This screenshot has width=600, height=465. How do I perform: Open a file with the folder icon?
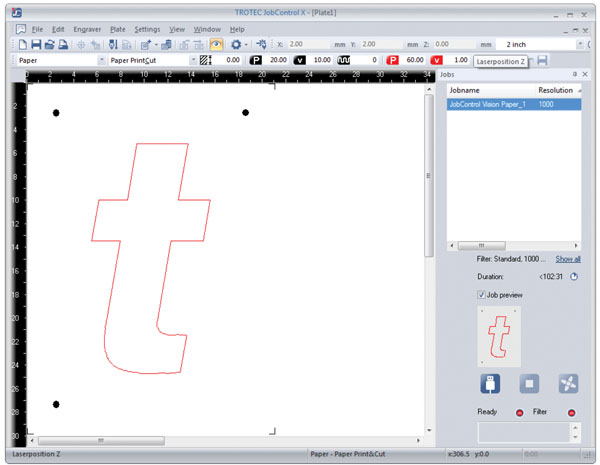click(49, 44)
